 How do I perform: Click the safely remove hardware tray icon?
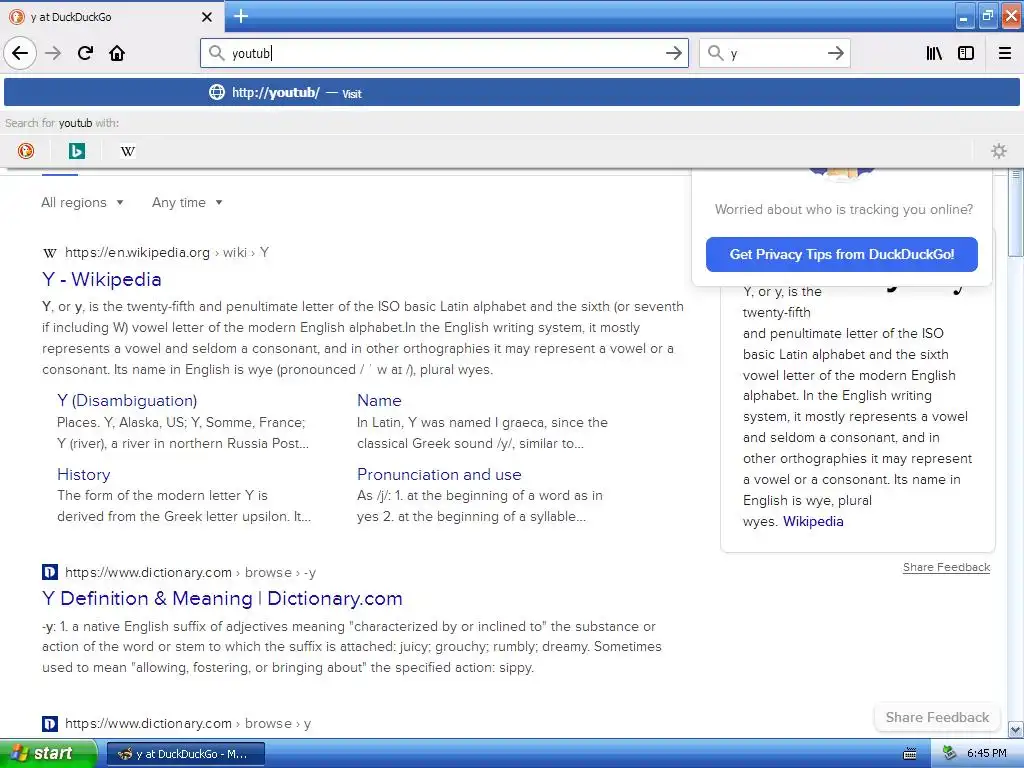click(949, 753)
